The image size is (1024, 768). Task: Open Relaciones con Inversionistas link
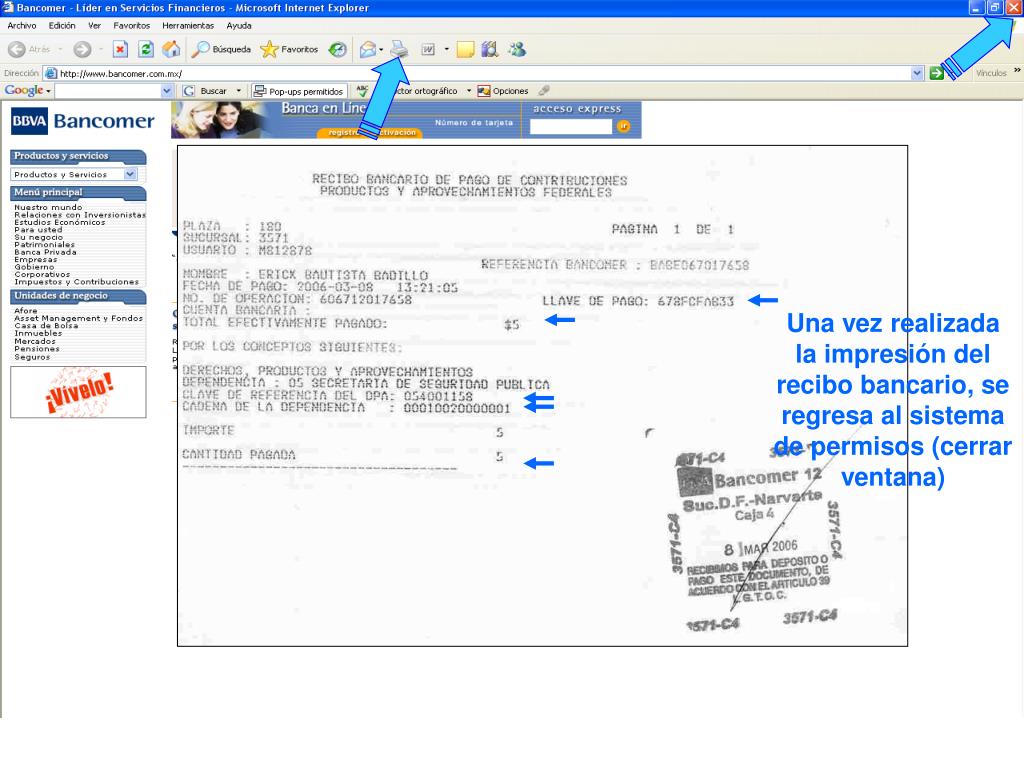(x=80, y=215)
